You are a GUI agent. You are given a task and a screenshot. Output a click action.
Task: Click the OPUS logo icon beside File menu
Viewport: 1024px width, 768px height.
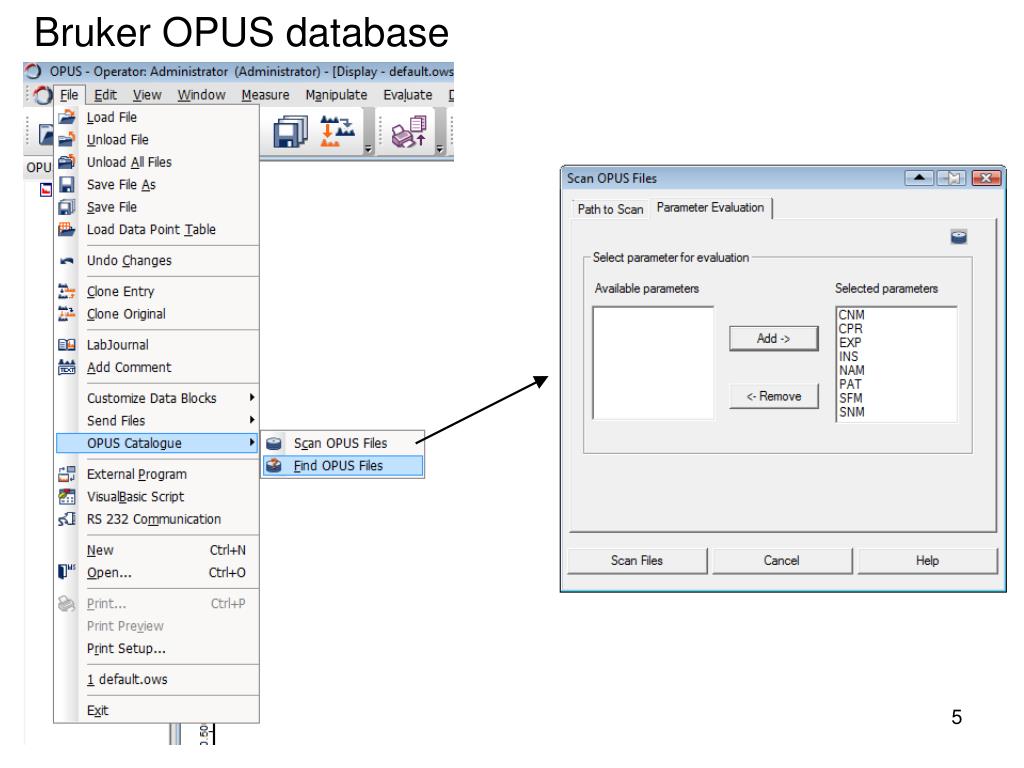(x=42, y=95)
